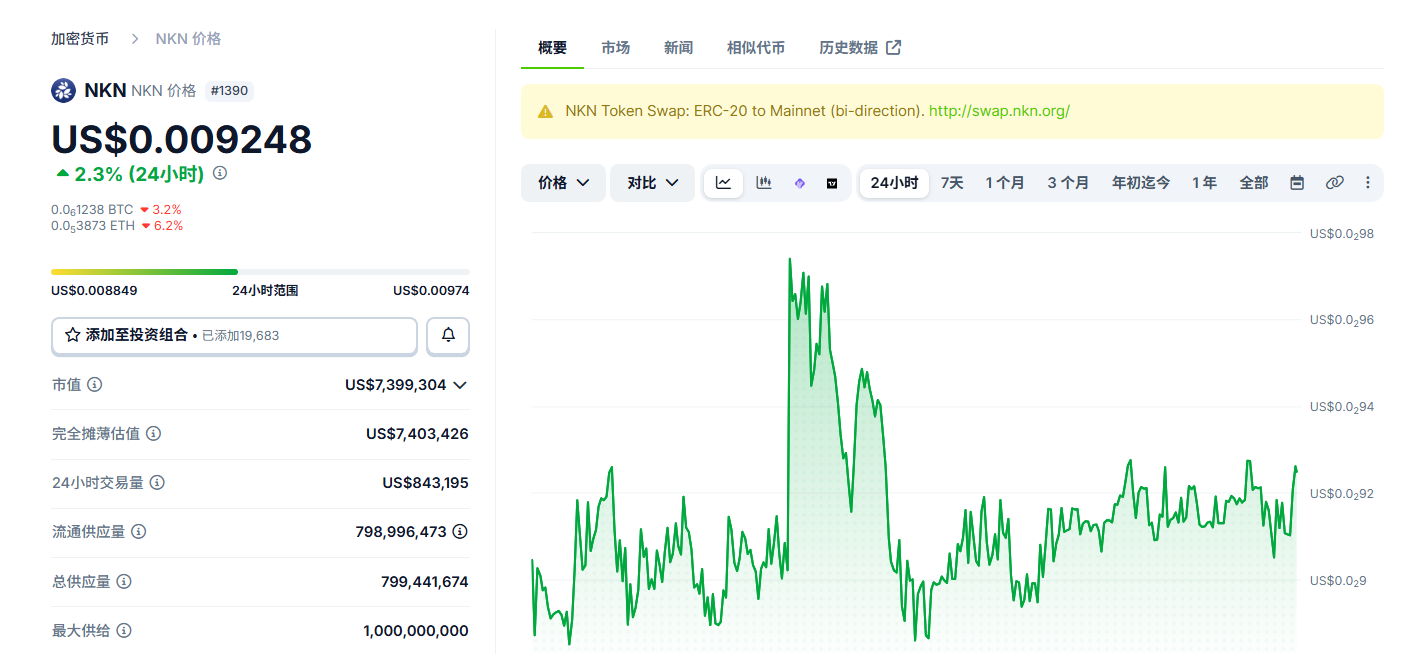Show info for 完全摊薄估值

click(153, 433)
